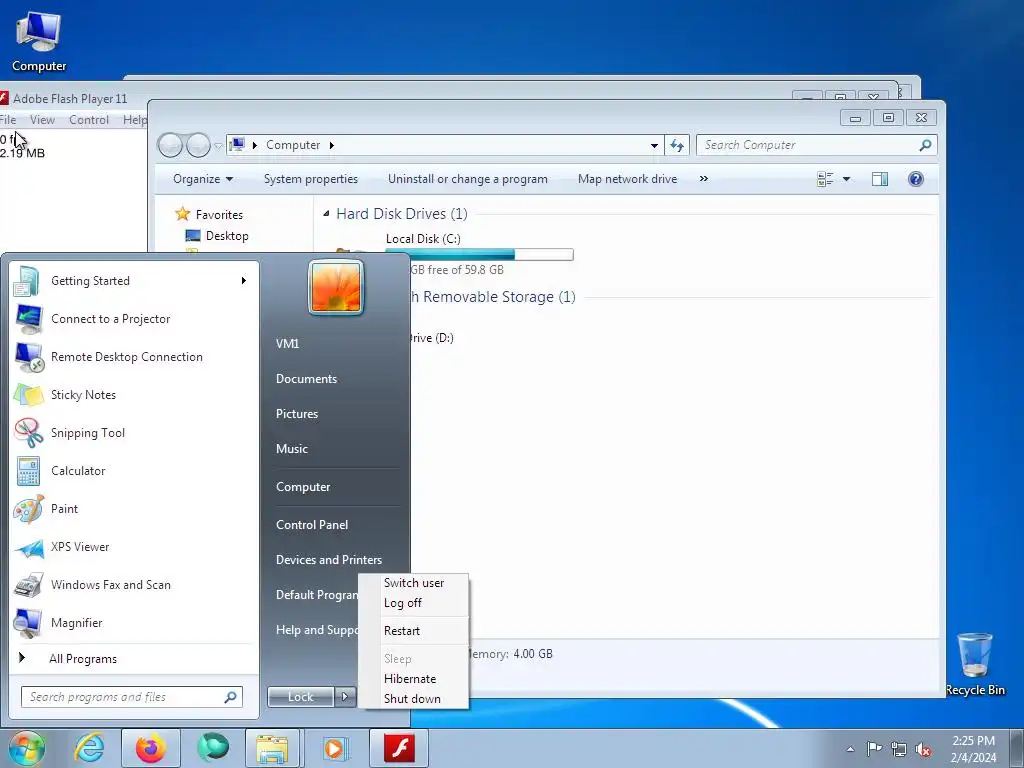Open Paint program
Viewport: 1024px width, 768px height.
tap(134, 509)
